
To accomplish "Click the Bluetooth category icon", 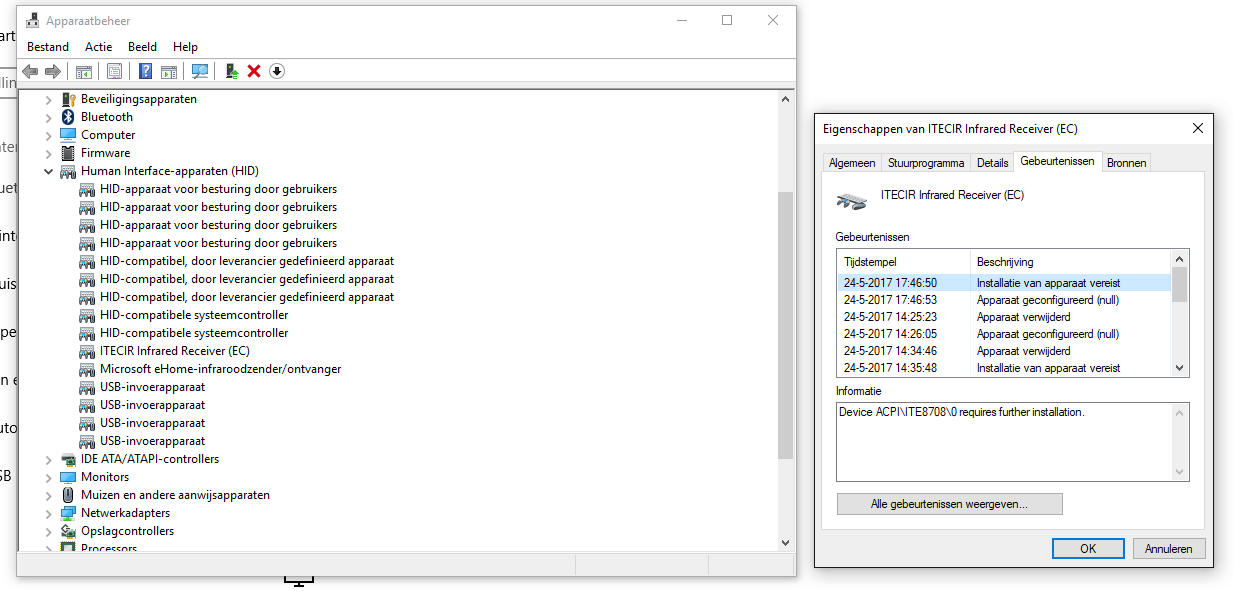I will pyautogui.click(x=68, y=117).
